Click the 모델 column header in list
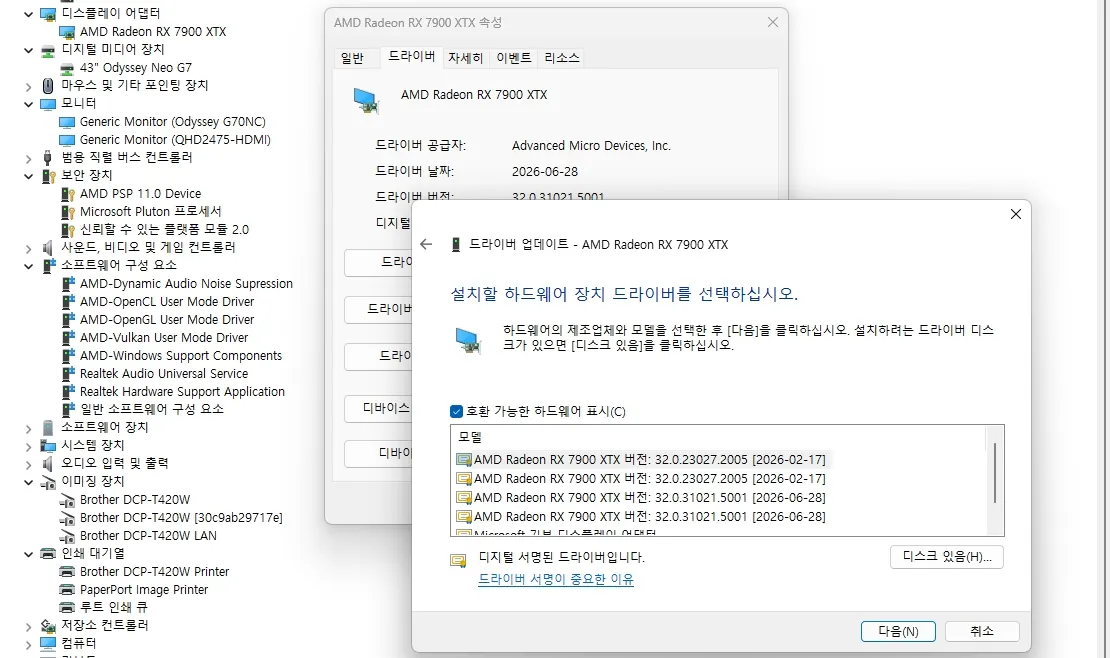 [x=470, y=437]
